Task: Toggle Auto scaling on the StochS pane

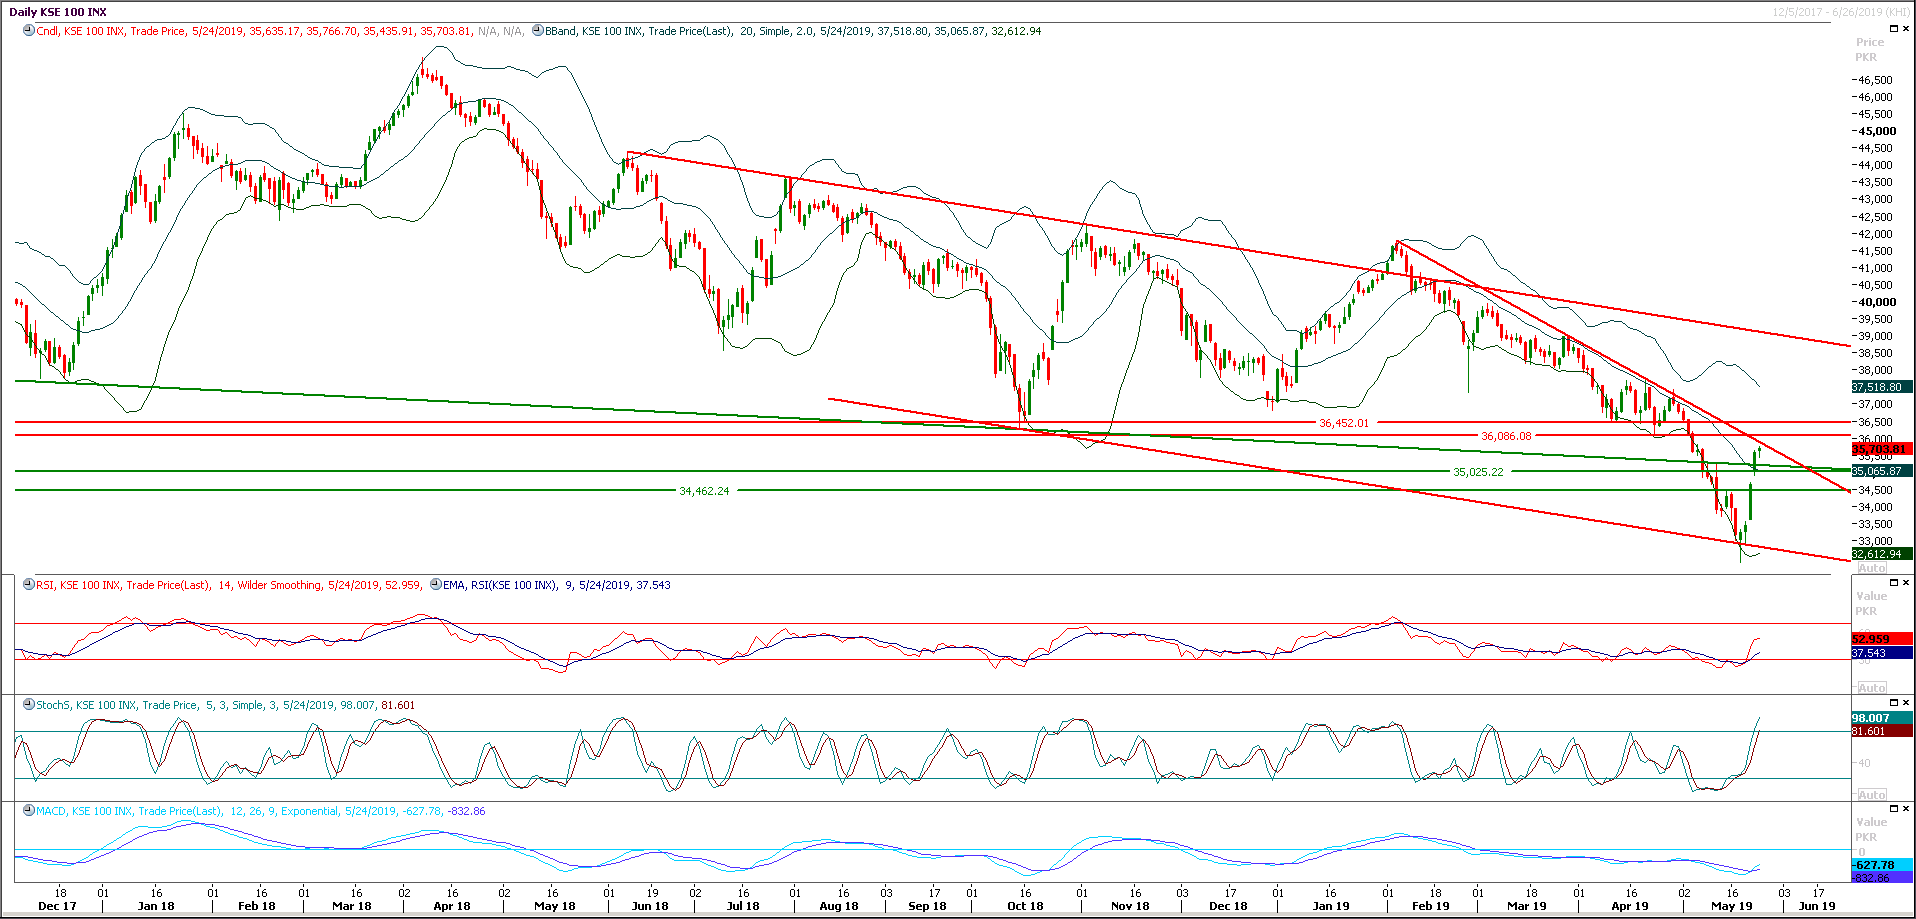Action: [1872, 793]
